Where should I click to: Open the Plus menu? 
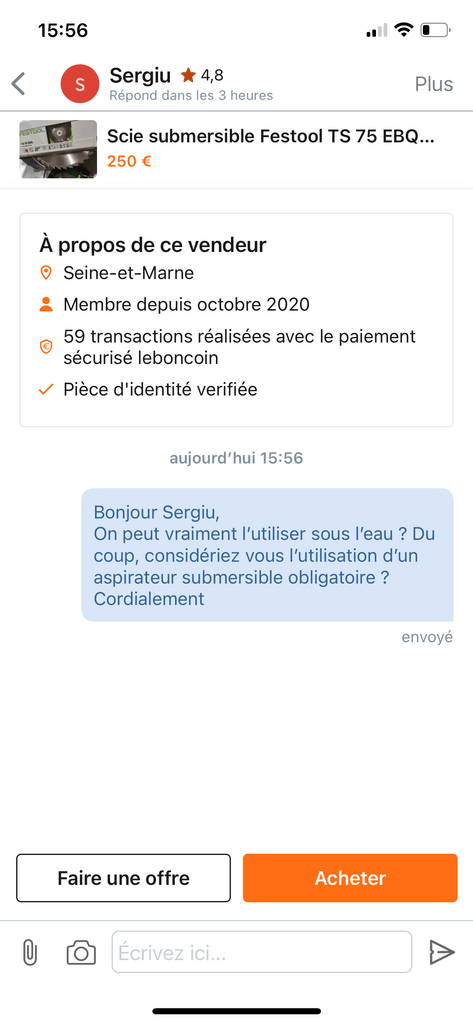pos(434,84)
